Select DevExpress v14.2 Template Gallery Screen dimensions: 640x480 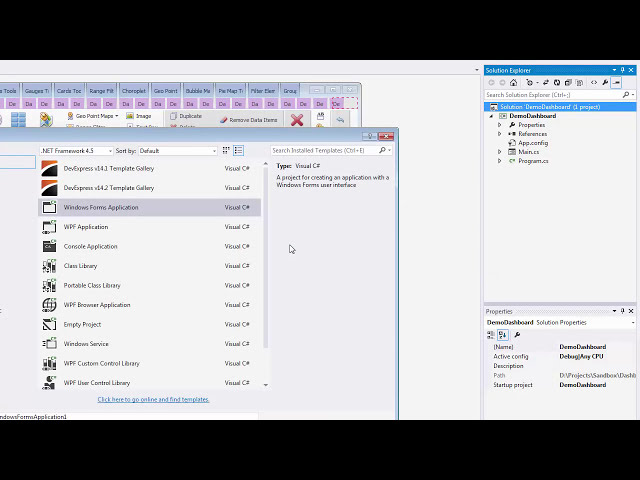pos(149,188)
